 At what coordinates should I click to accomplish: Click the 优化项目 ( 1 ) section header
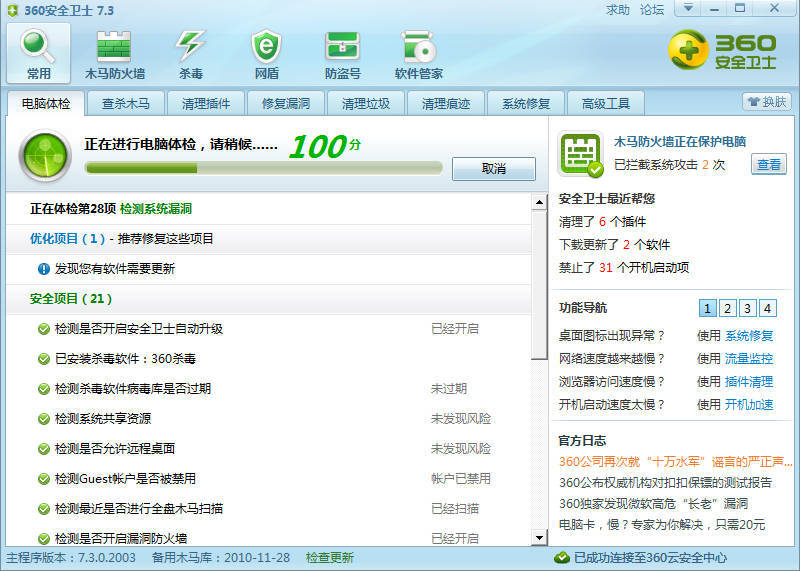pos(269,239)
